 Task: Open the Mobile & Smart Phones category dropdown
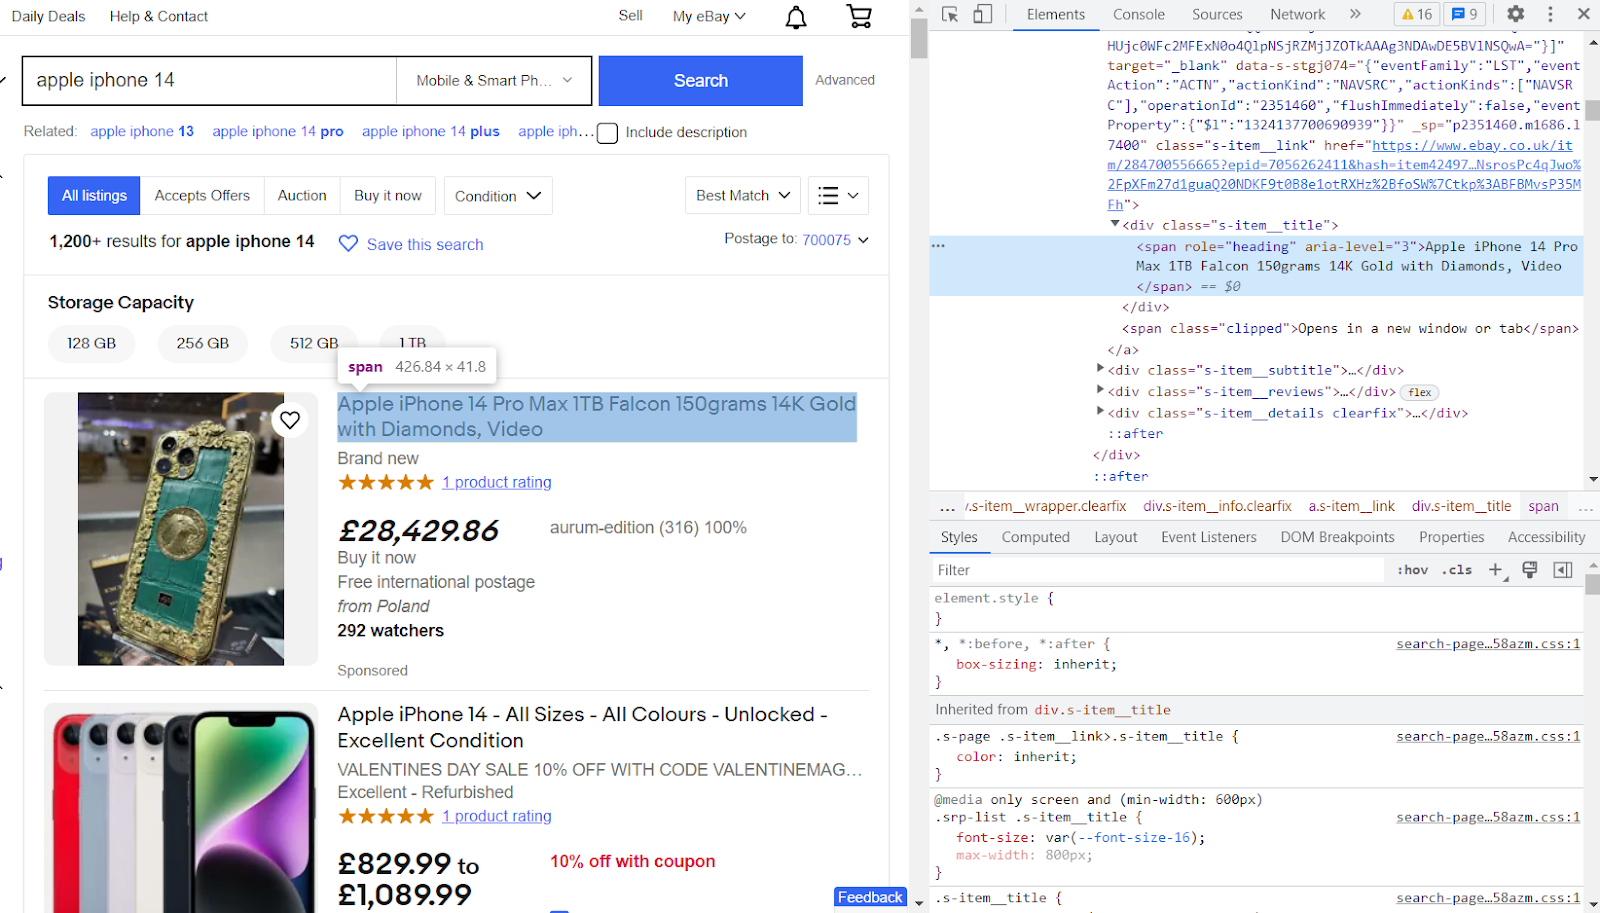494,81
